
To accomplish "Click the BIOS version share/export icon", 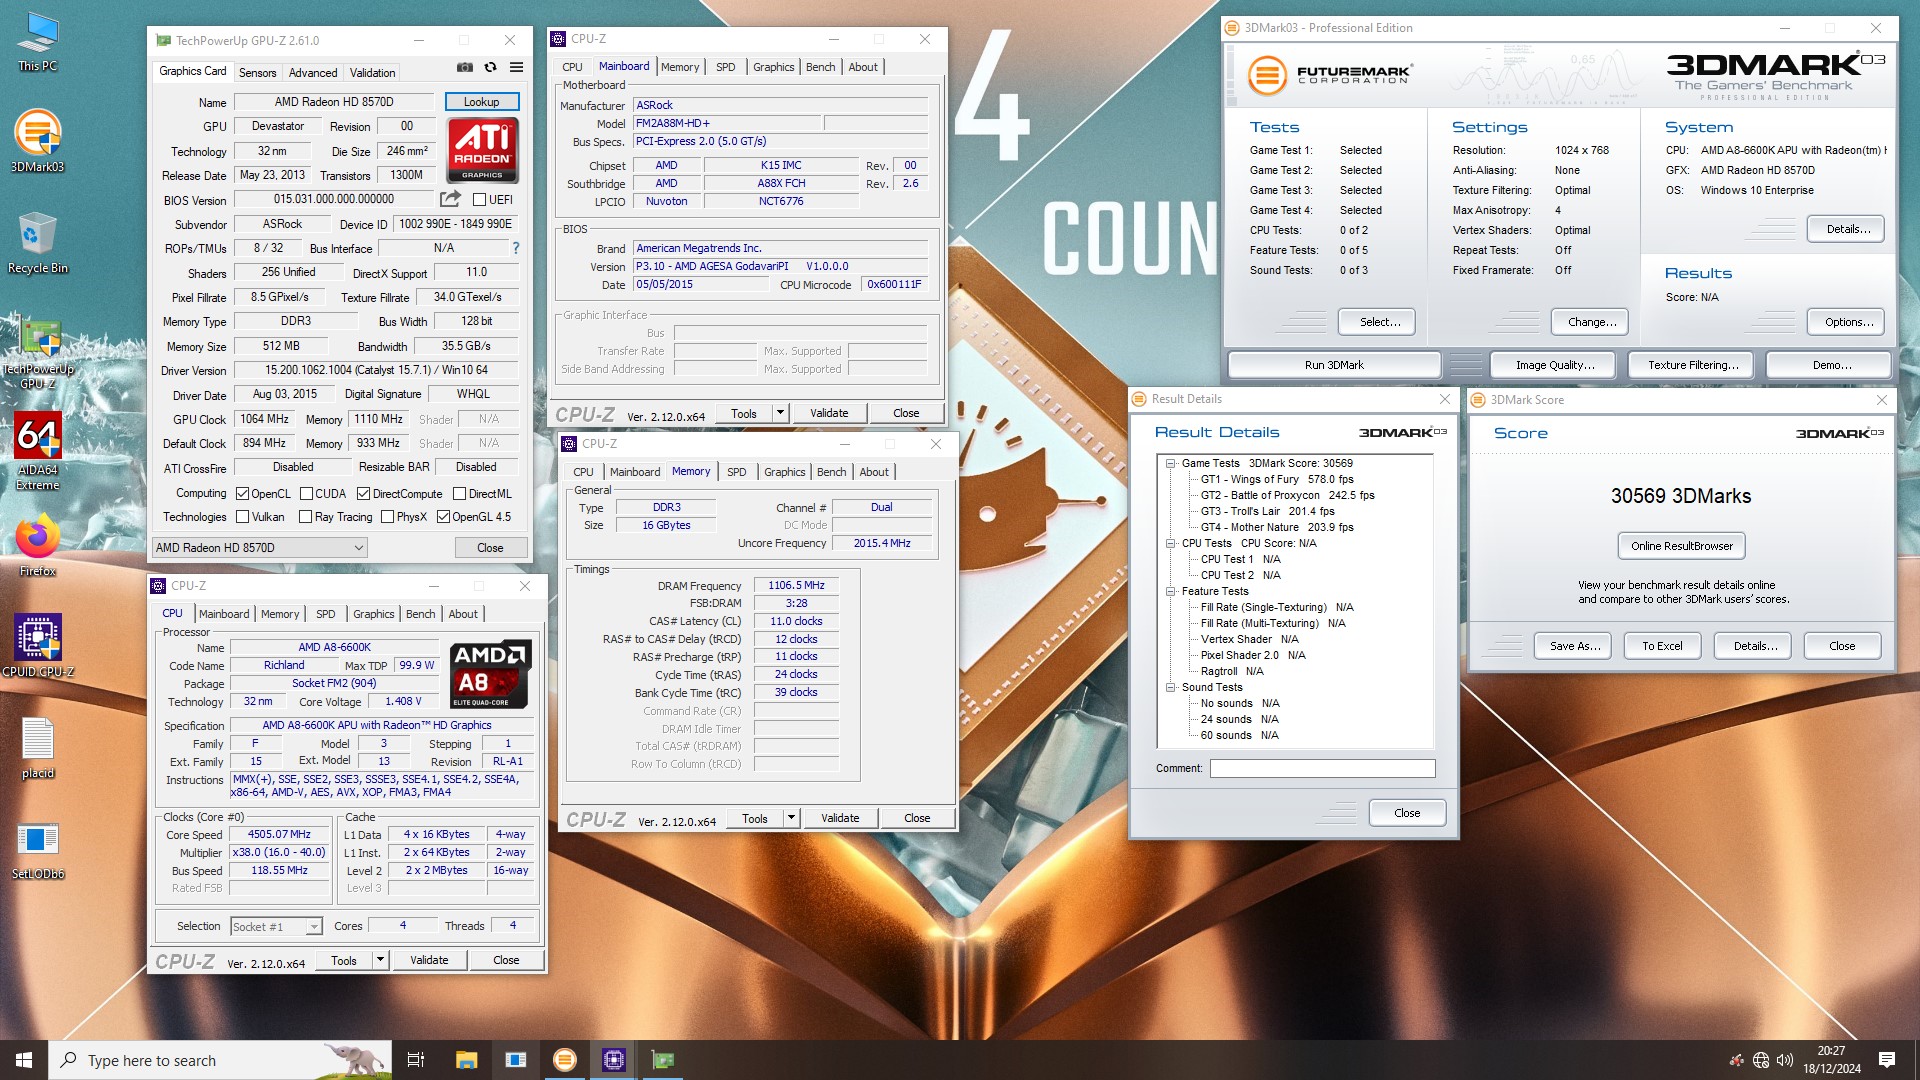I will click(450, 199).
